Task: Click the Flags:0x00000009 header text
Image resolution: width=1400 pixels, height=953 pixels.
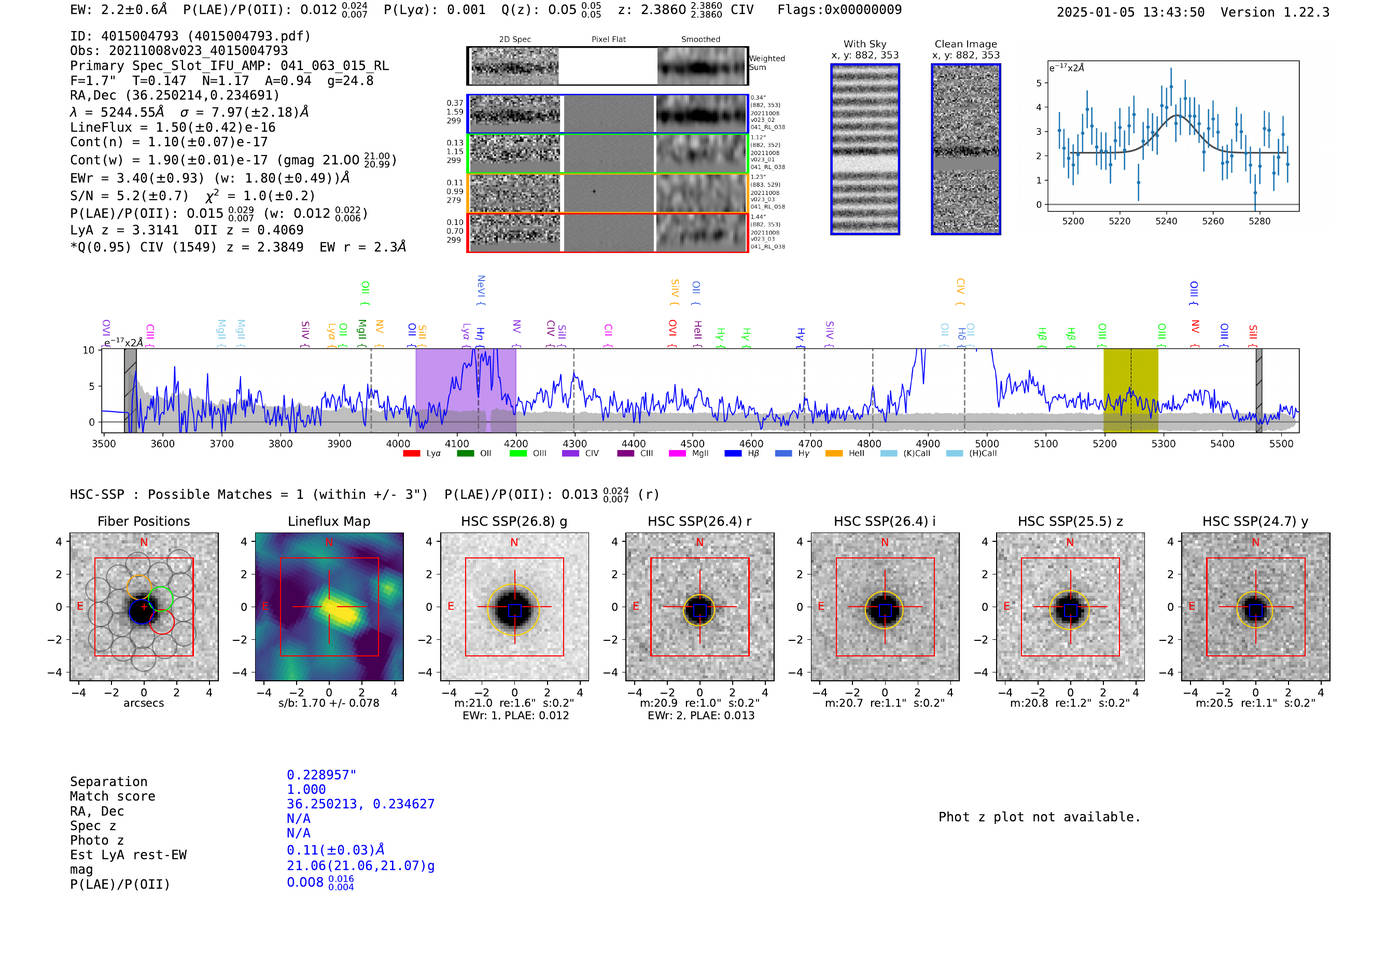Action: (839, 10)
